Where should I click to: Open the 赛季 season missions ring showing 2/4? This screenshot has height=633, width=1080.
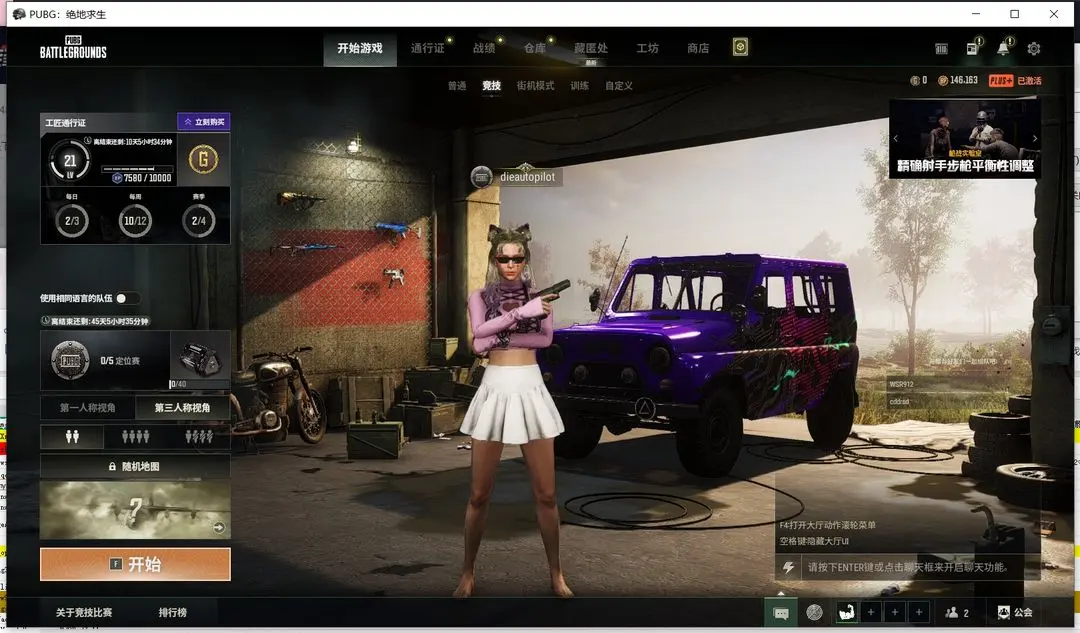click(x=198, y=220)
